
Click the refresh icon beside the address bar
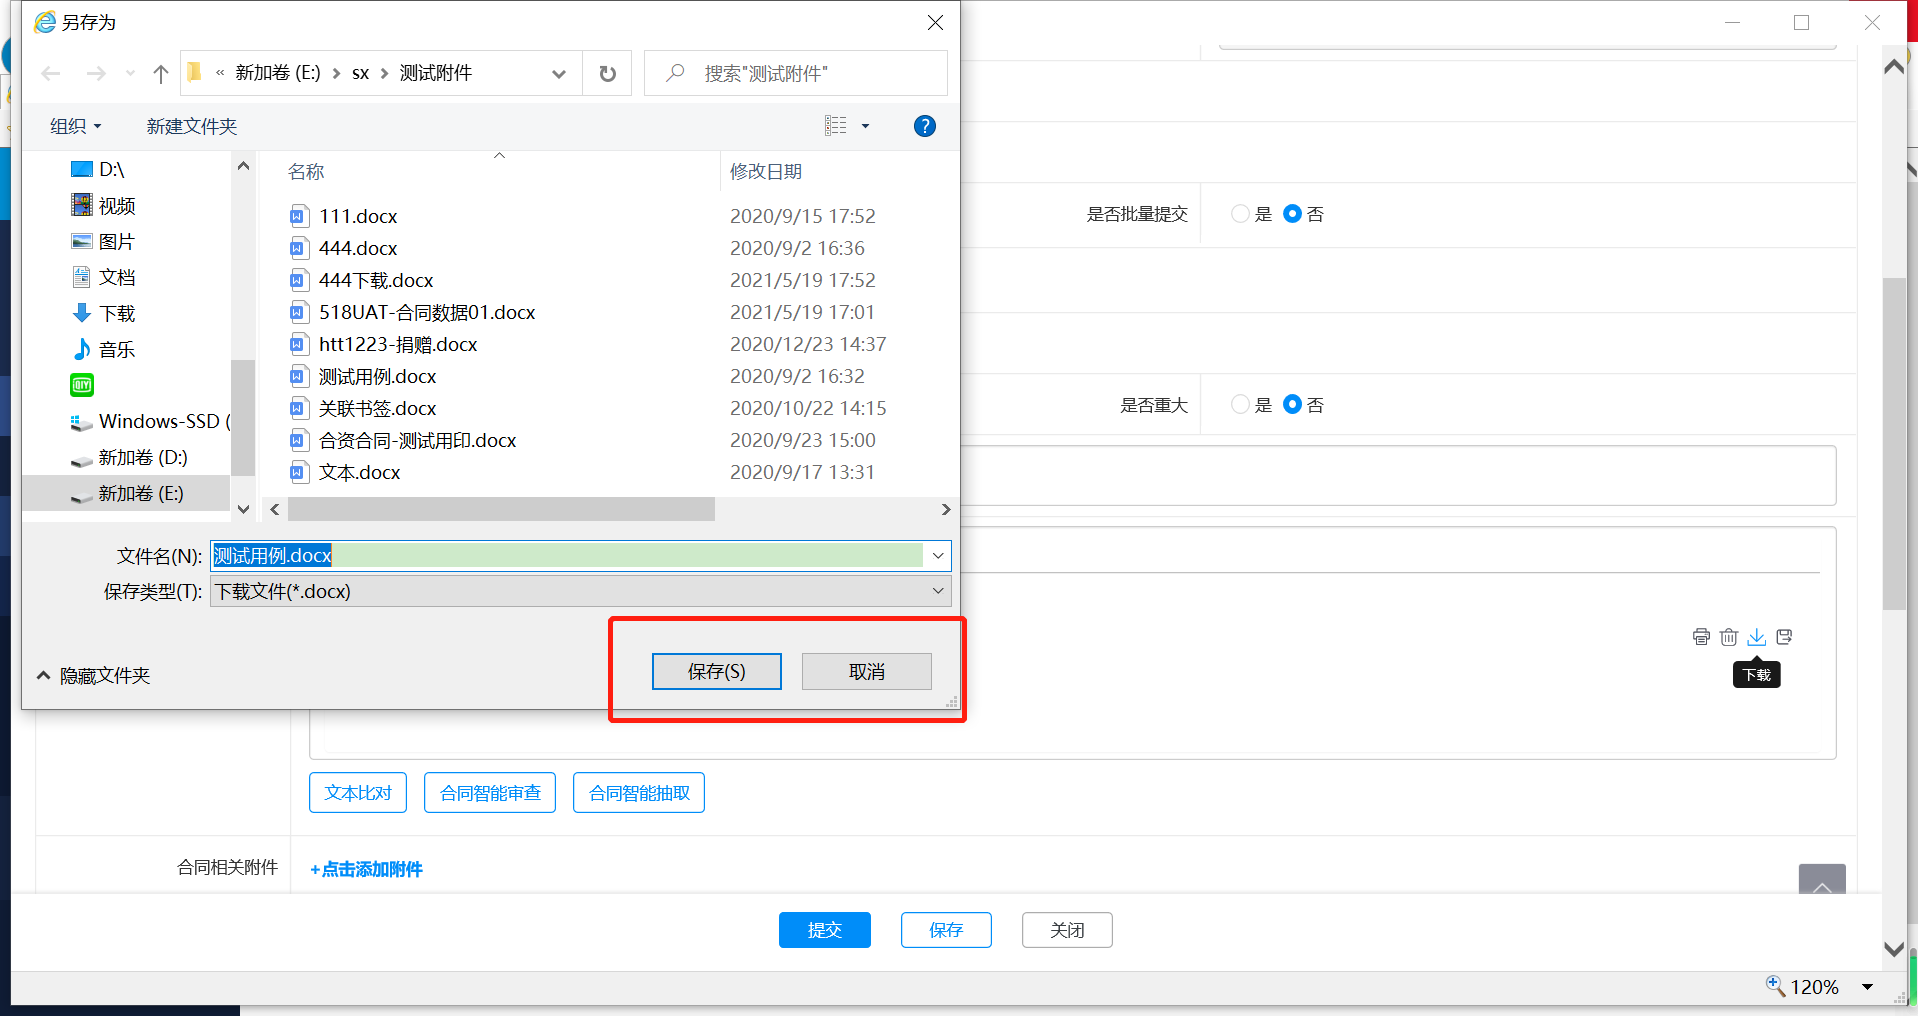pos(607,74)
